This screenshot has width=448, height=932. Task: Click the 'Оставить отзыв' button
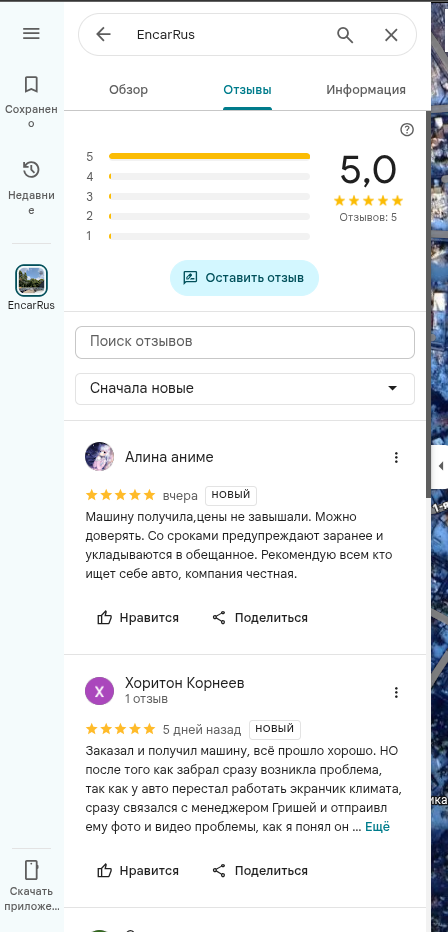coord(244,278)
